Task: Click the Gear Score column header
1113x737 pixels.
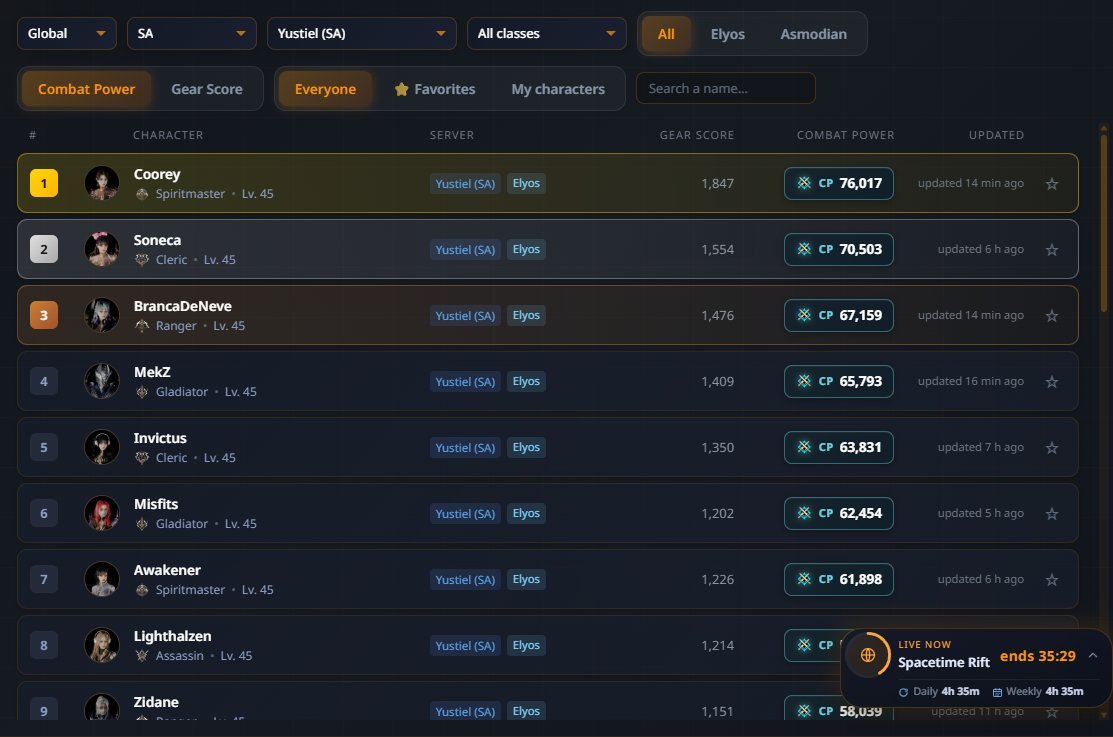Action: tap(696, 135)
